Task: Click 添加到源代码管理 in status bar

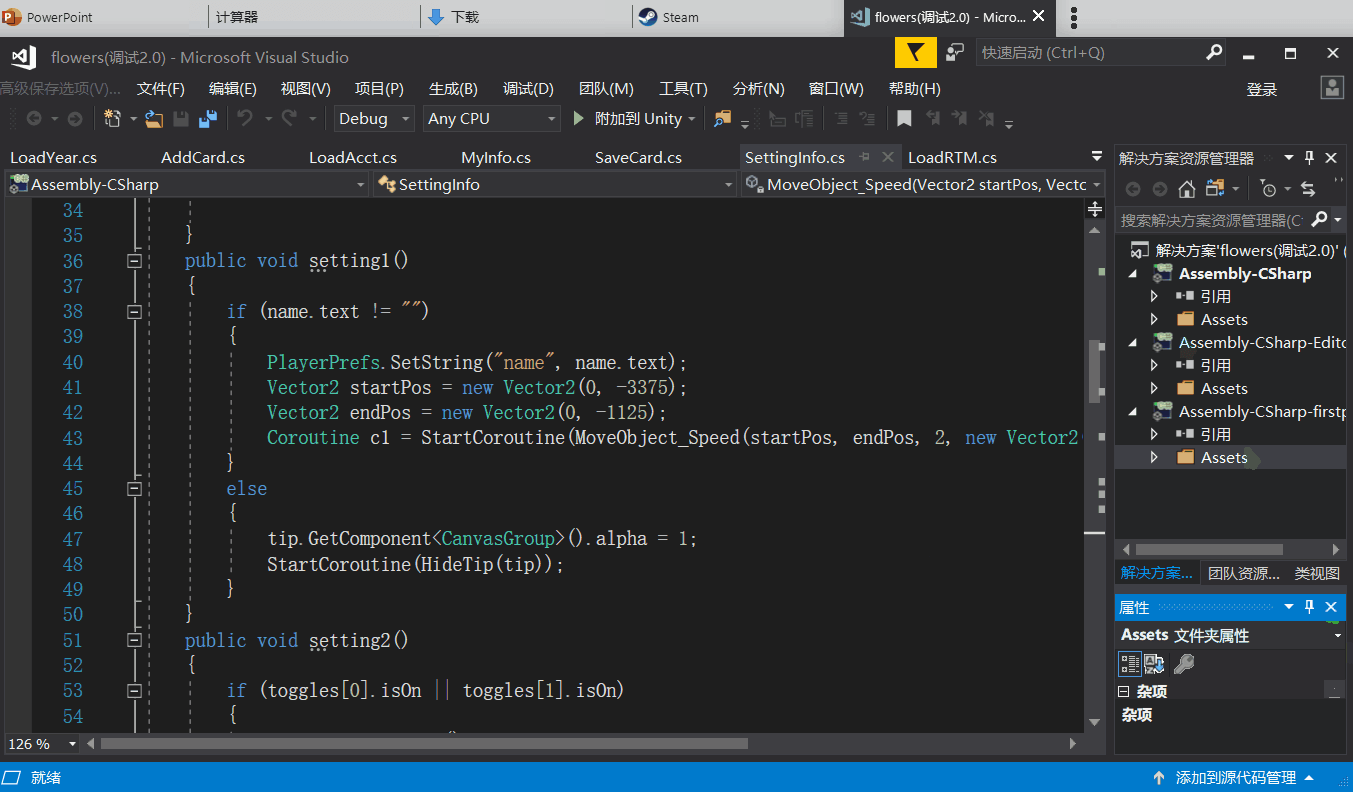Action: click(x=1235, y=778)
